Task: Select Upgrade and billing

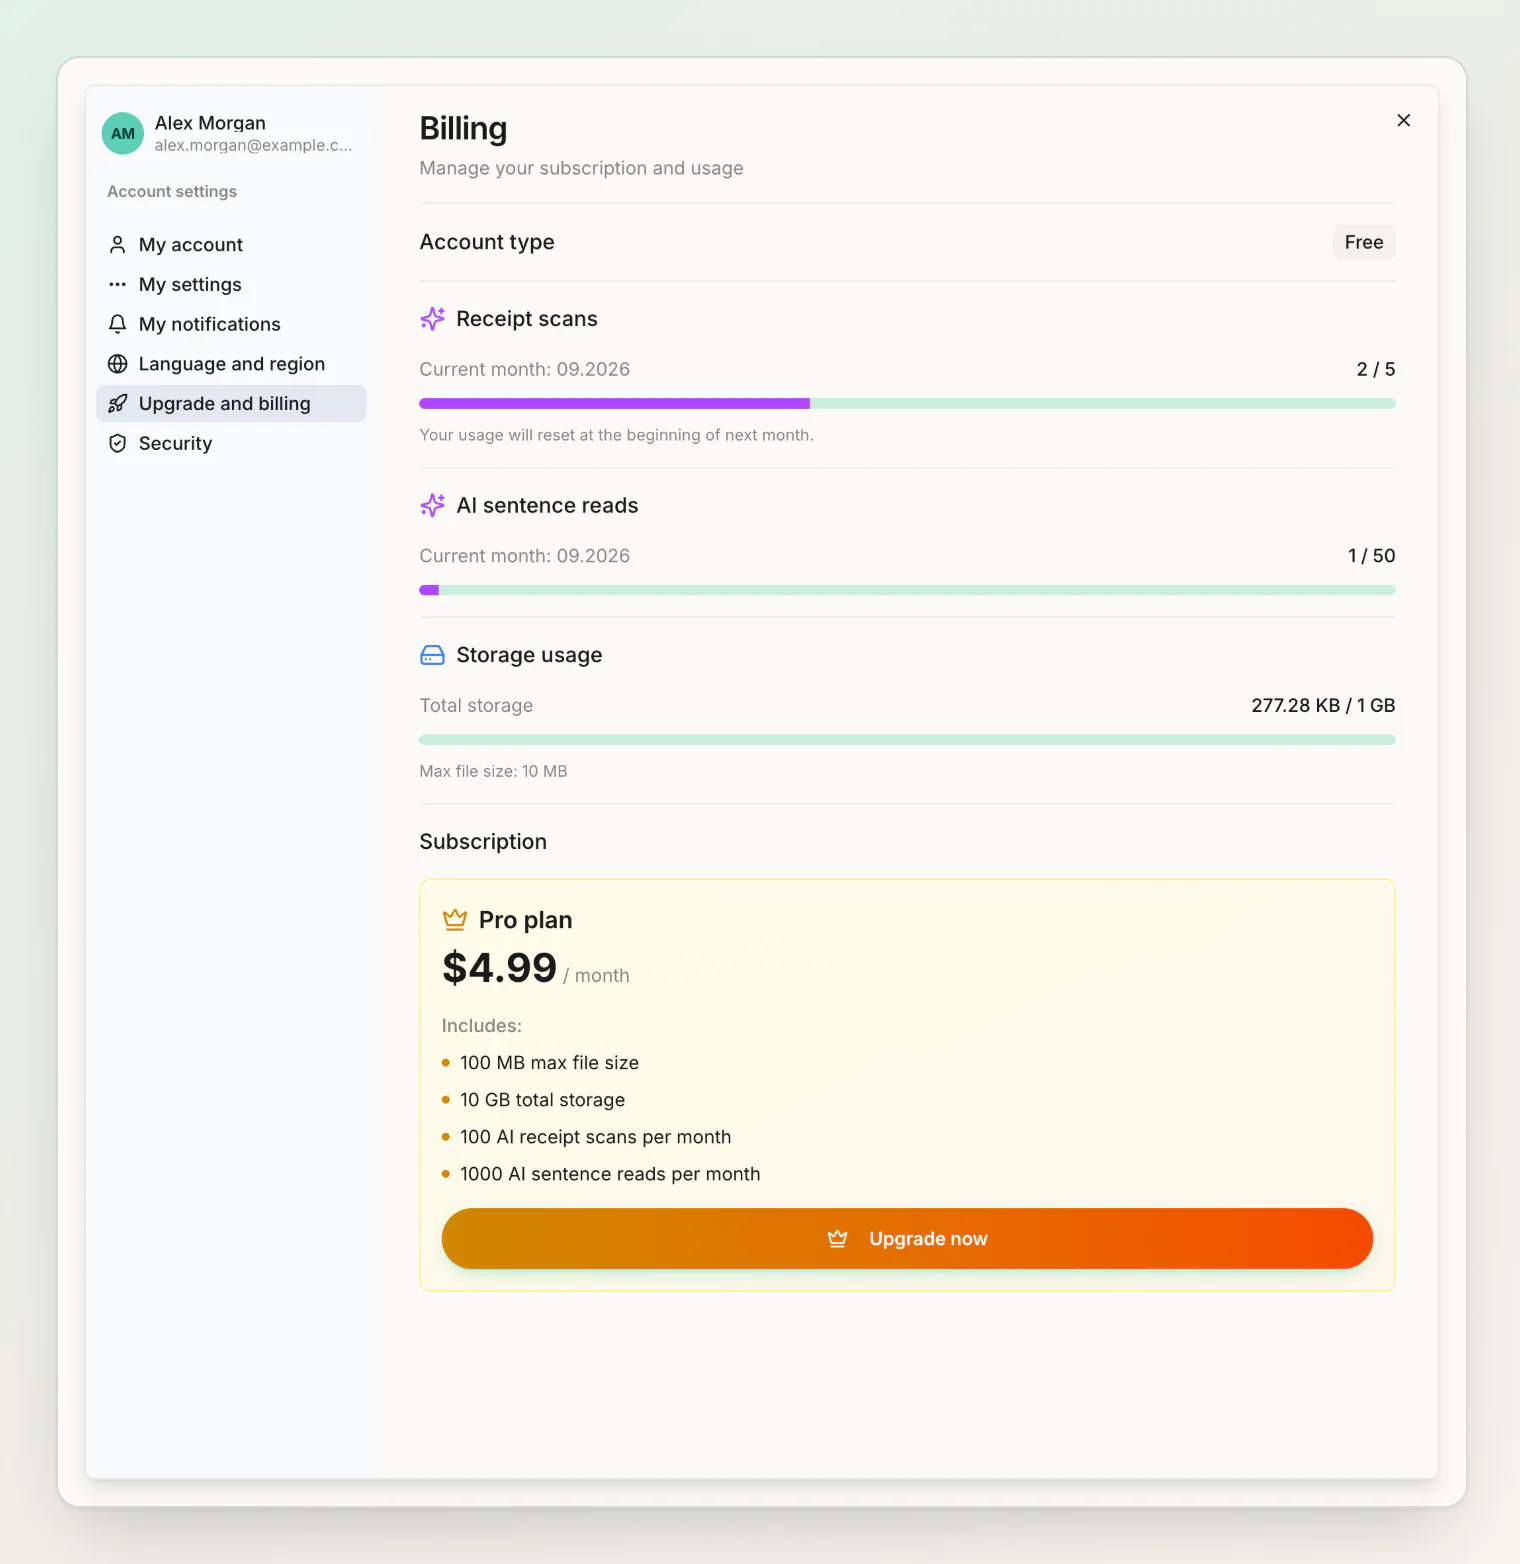Action: click(231, 404)
